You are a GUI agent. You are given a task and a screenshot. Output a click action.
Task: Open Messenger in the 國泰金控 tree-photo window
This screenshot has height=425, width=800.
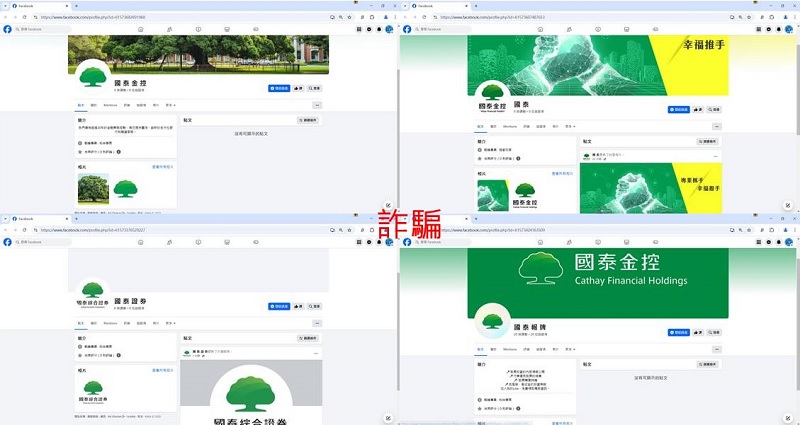point(369,29)
